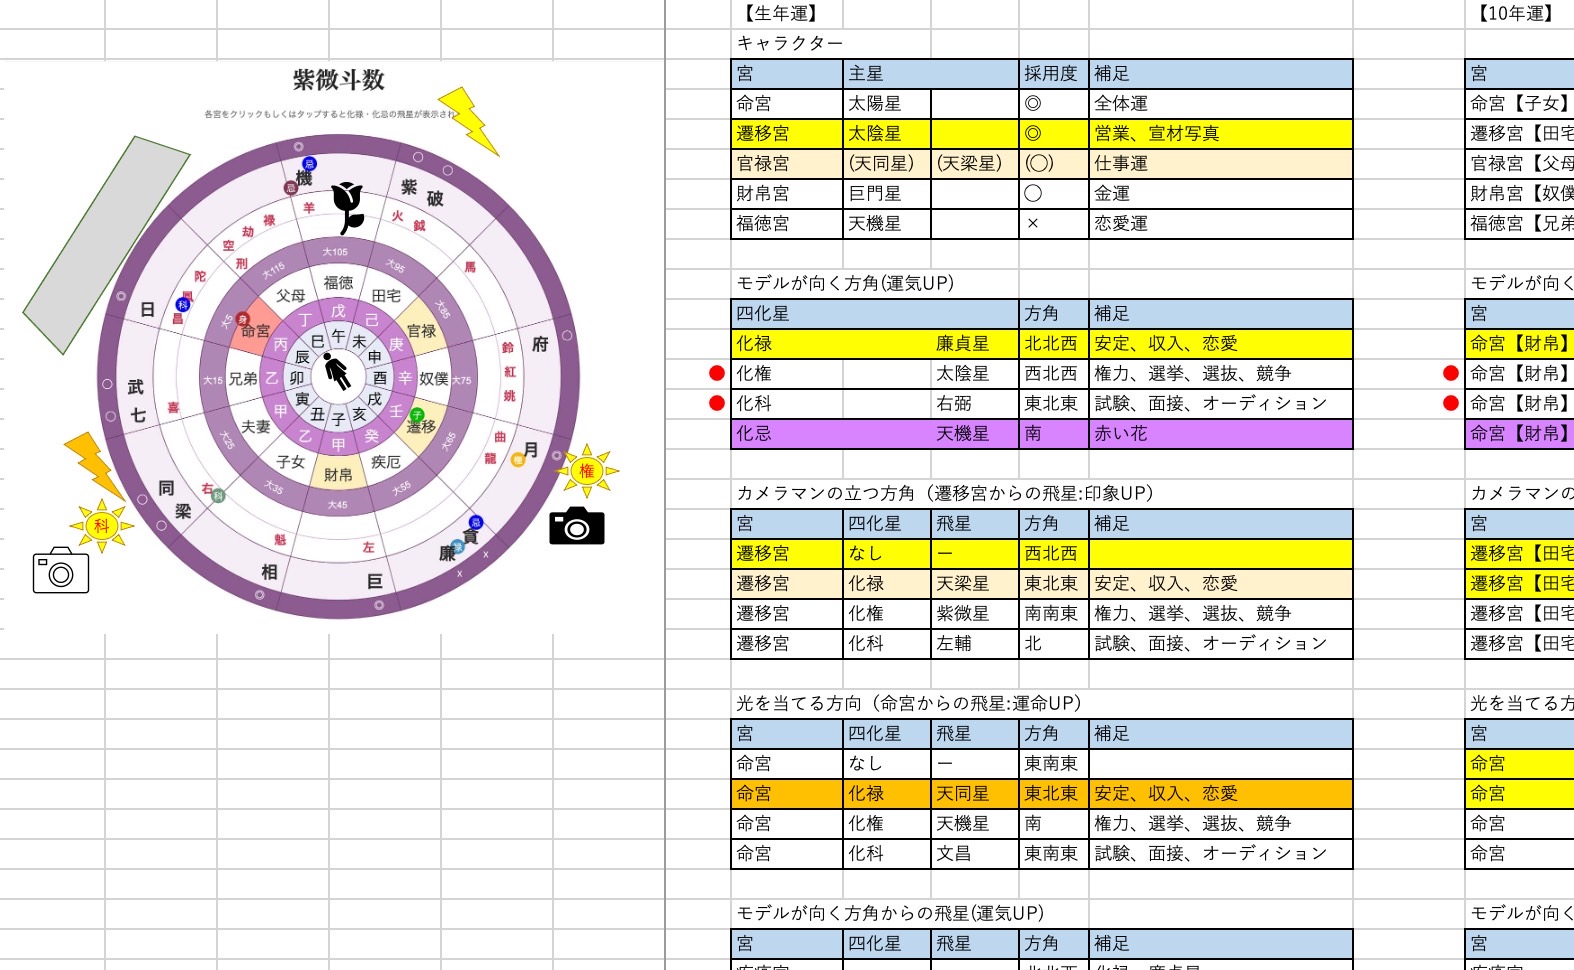Click the red dot beside the 右弼 化科 row

(x=716, y=403)
